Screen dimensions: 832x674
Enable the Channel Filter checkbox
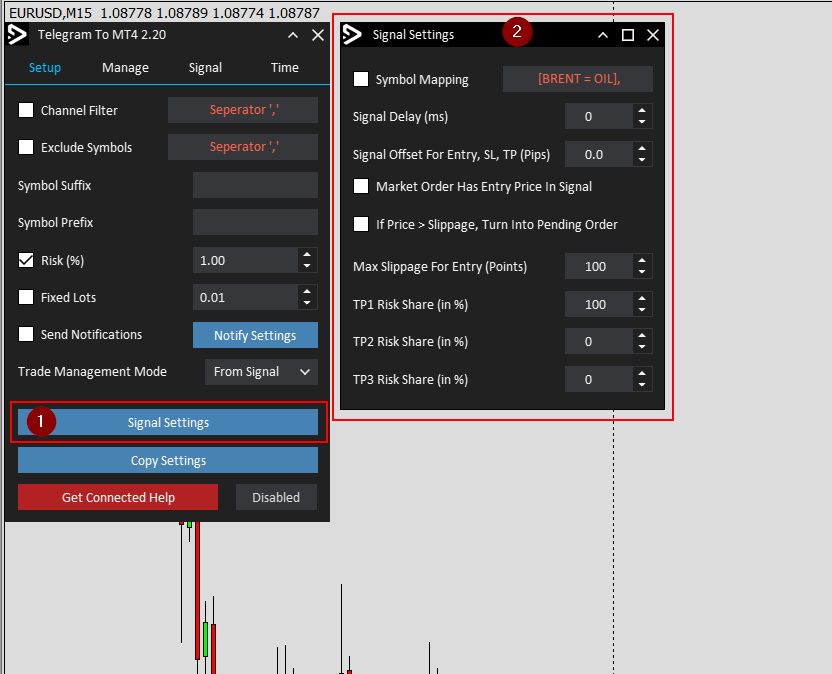point(26,110)
